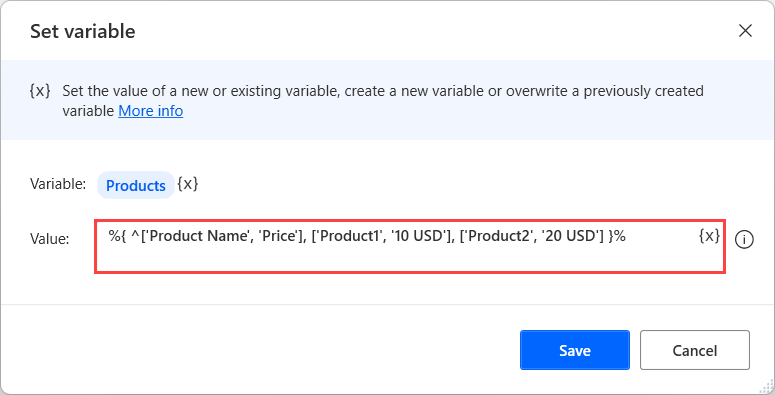This screenshot has width=775, height=395.
Task: Click the {x} icon in info banner
Action: pyautogui.click(x=40, y=91)
